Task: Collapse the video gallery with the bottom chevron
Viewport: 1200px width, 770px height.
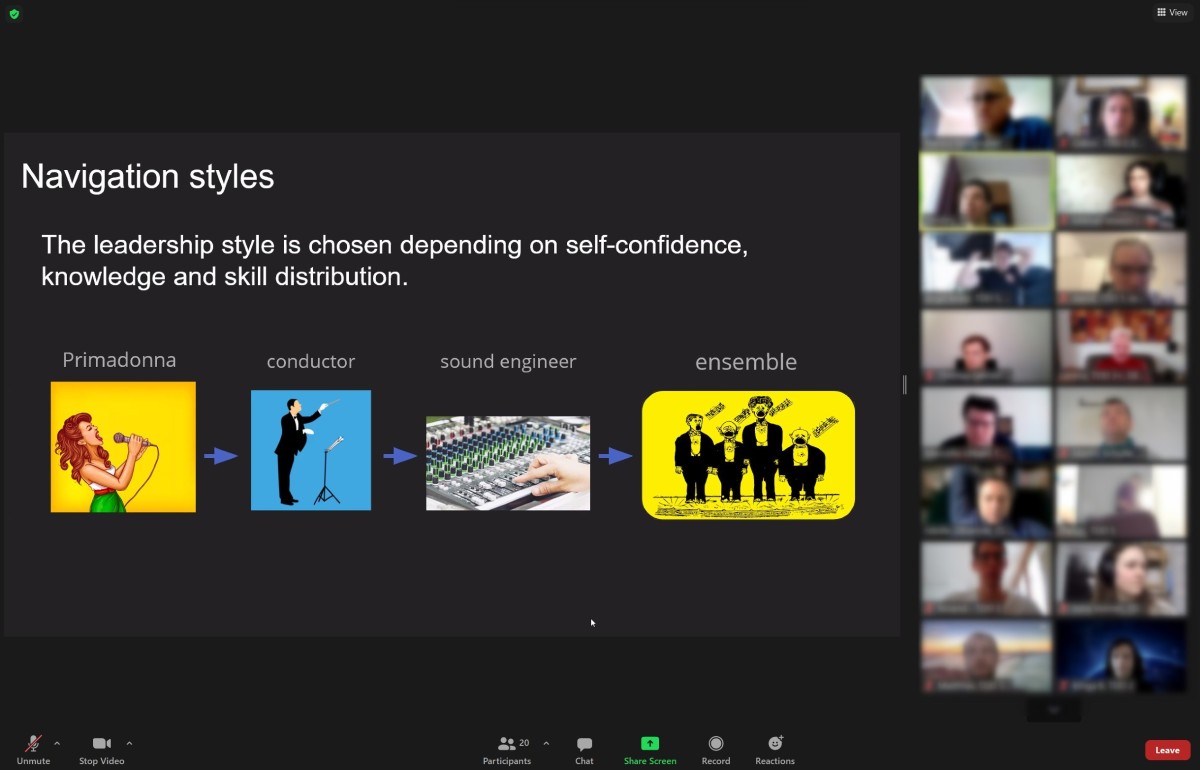Action: [1053, 709]
